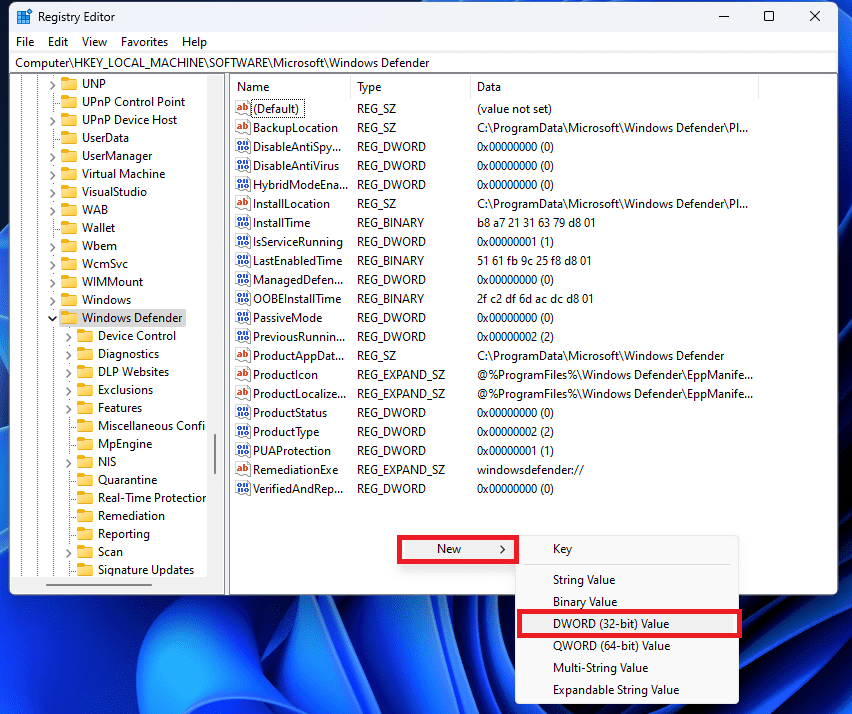Expand the NIS key

(68, 462)
